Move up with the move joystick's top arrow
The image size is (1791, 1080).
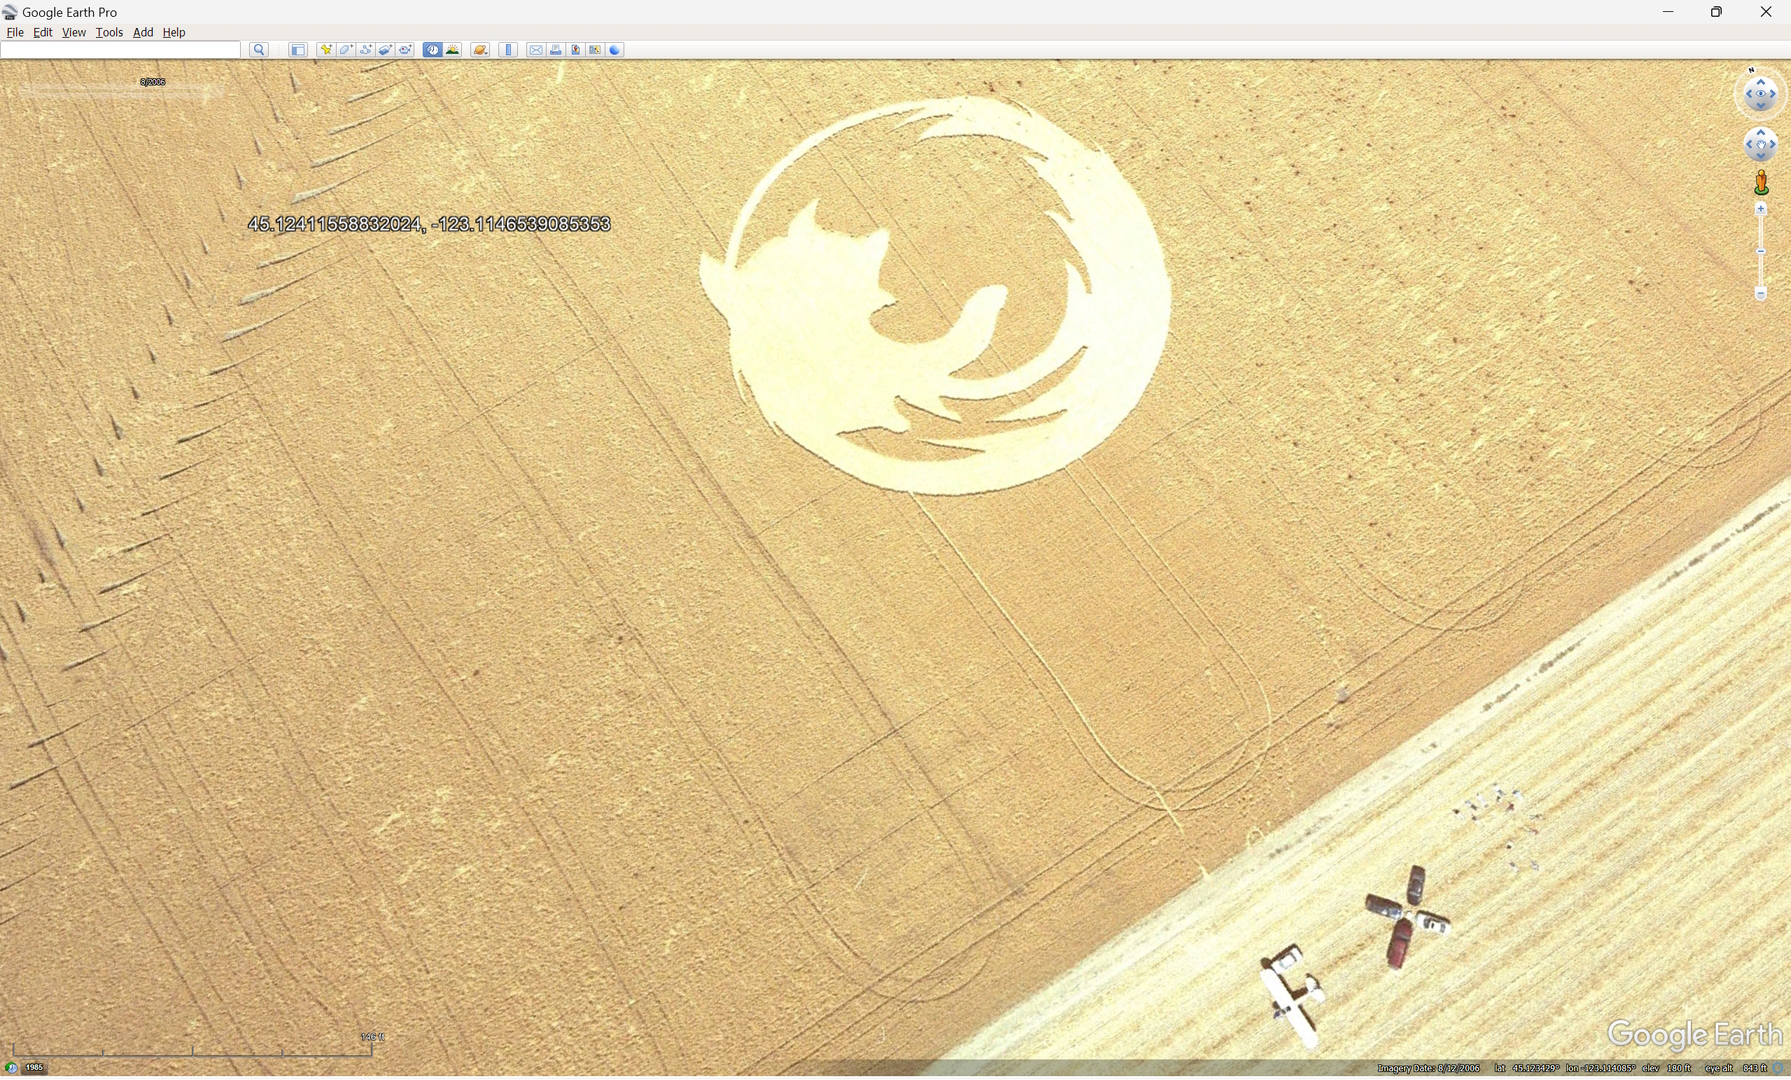click(1761, 133)
